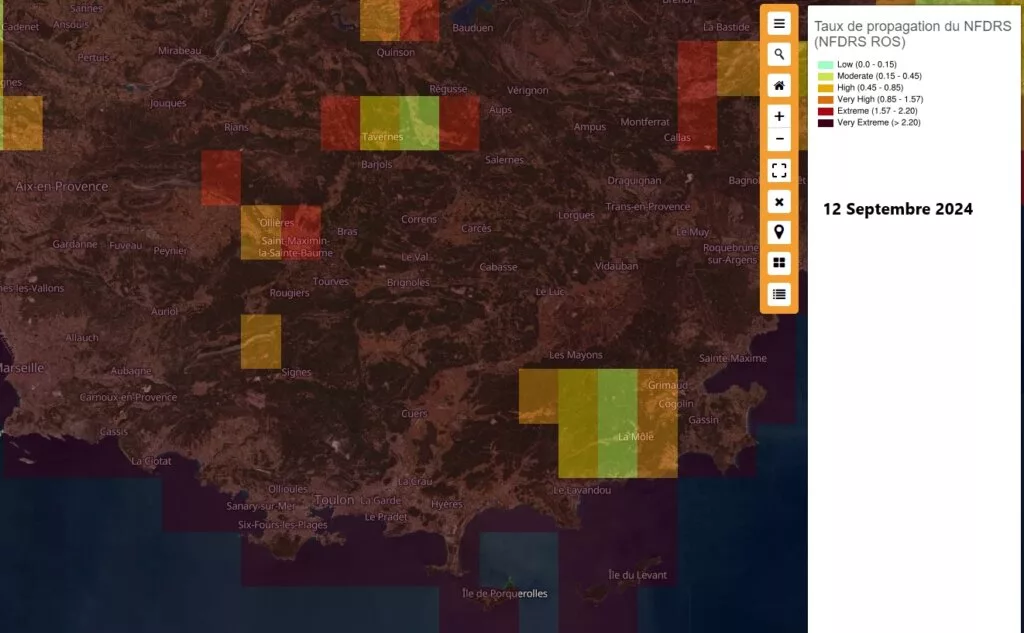Viewport: 1024px width, 633px height.
Task: Reset map with the home icon
Action: (x=779, y=86)
